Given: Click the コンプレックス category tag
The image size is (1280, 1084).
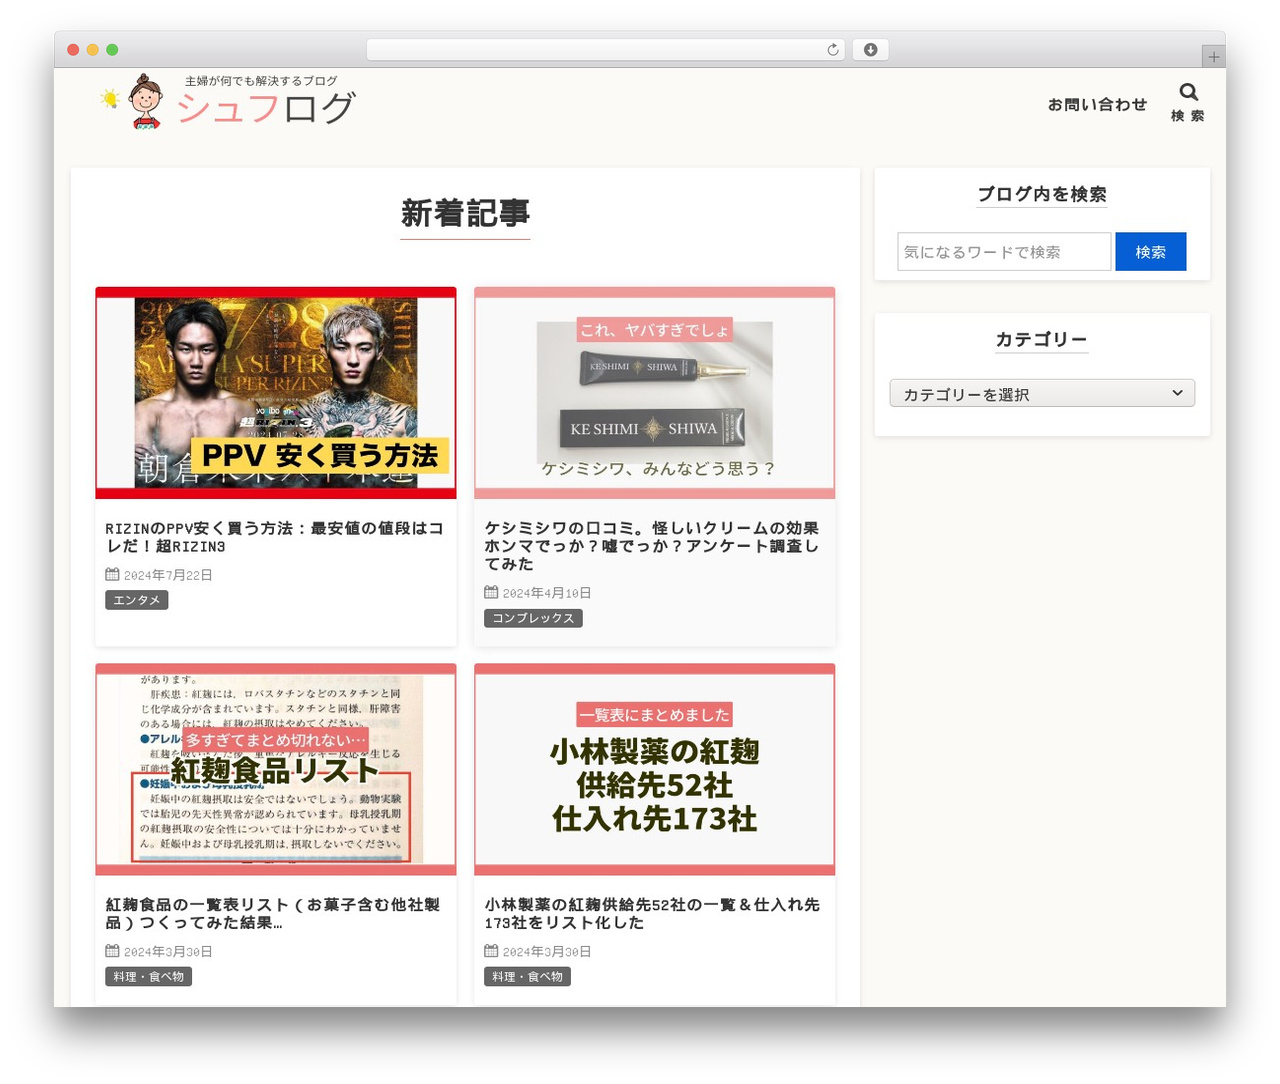Looking at the screenshot, I should click(533, 618).
